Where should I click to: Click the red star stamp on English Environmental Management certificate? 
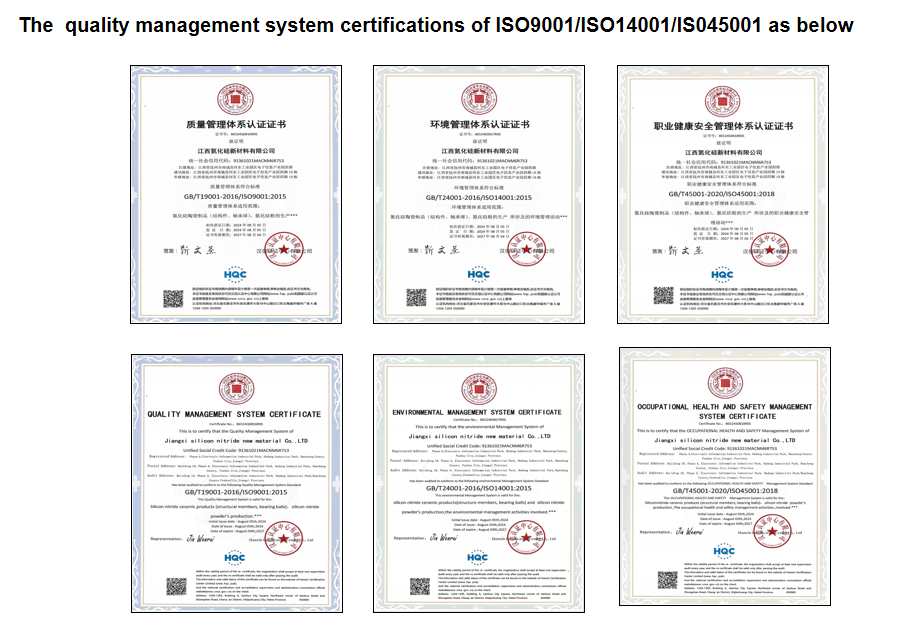[x=527, y=538]
